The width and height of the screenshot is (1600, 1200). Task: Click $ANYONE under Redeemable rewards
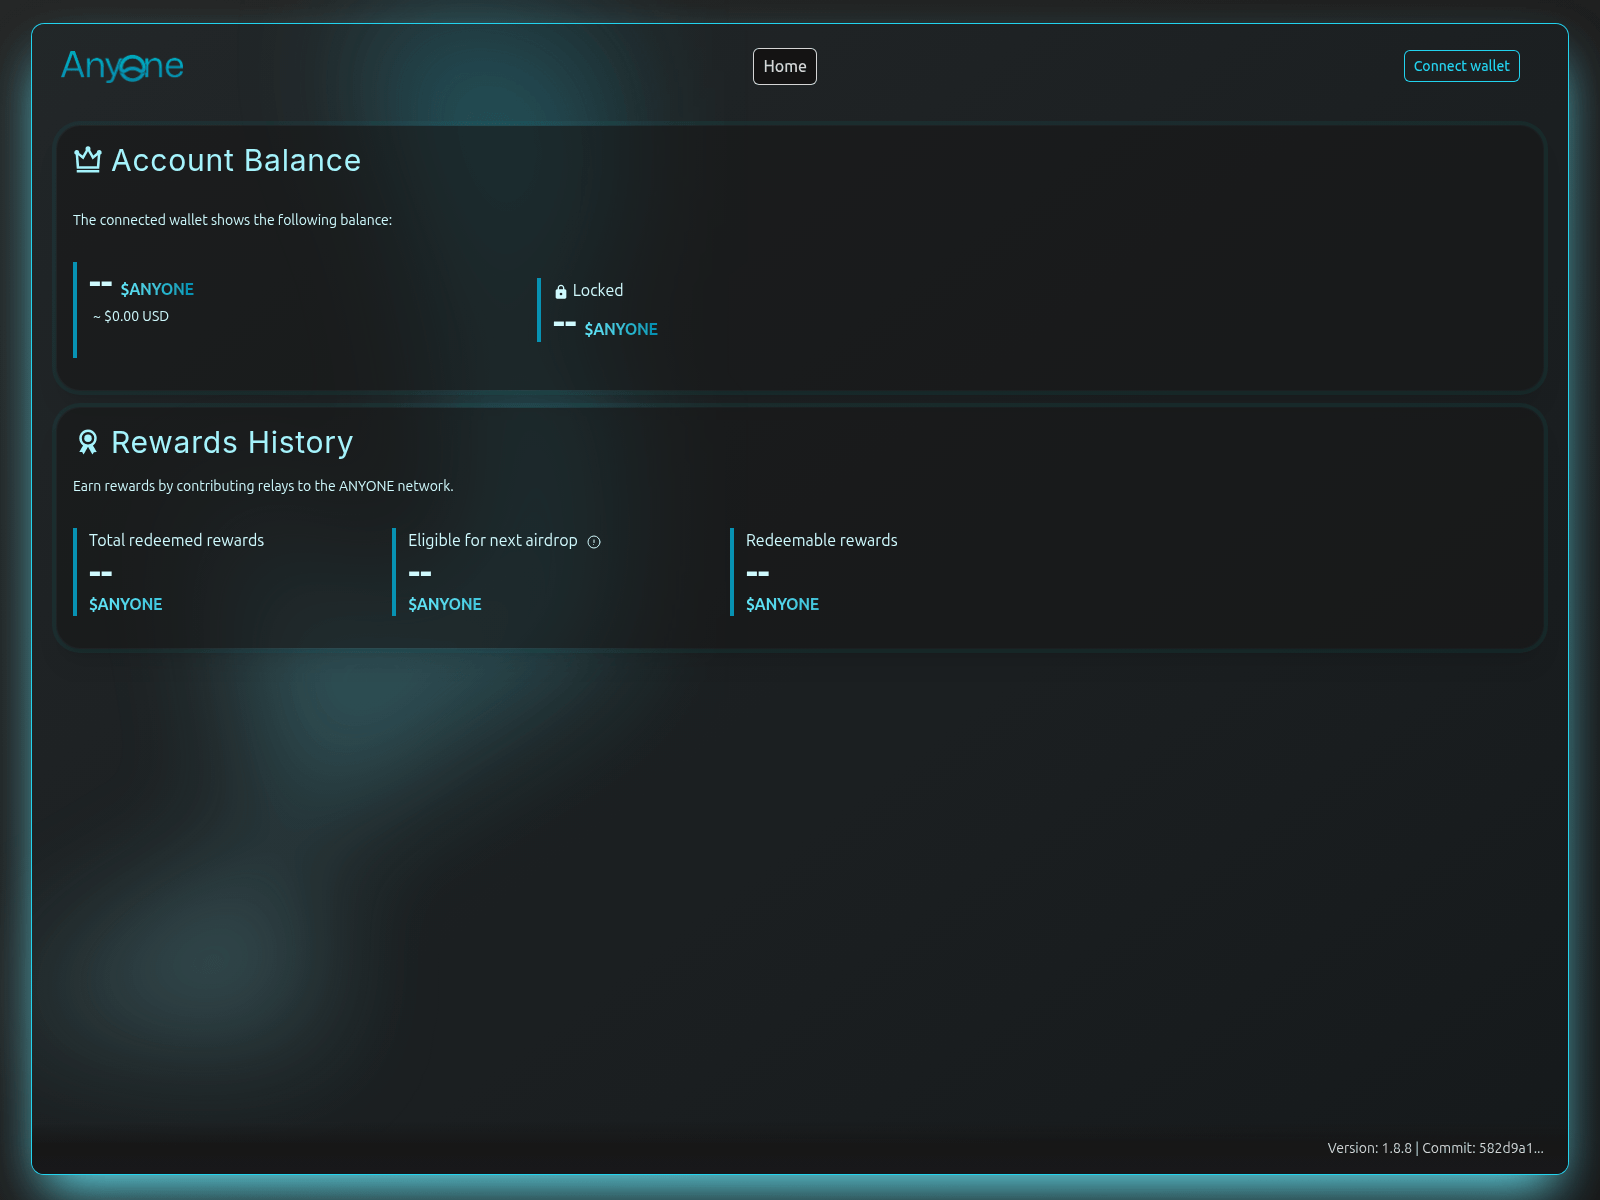click(x=783, y=604)
